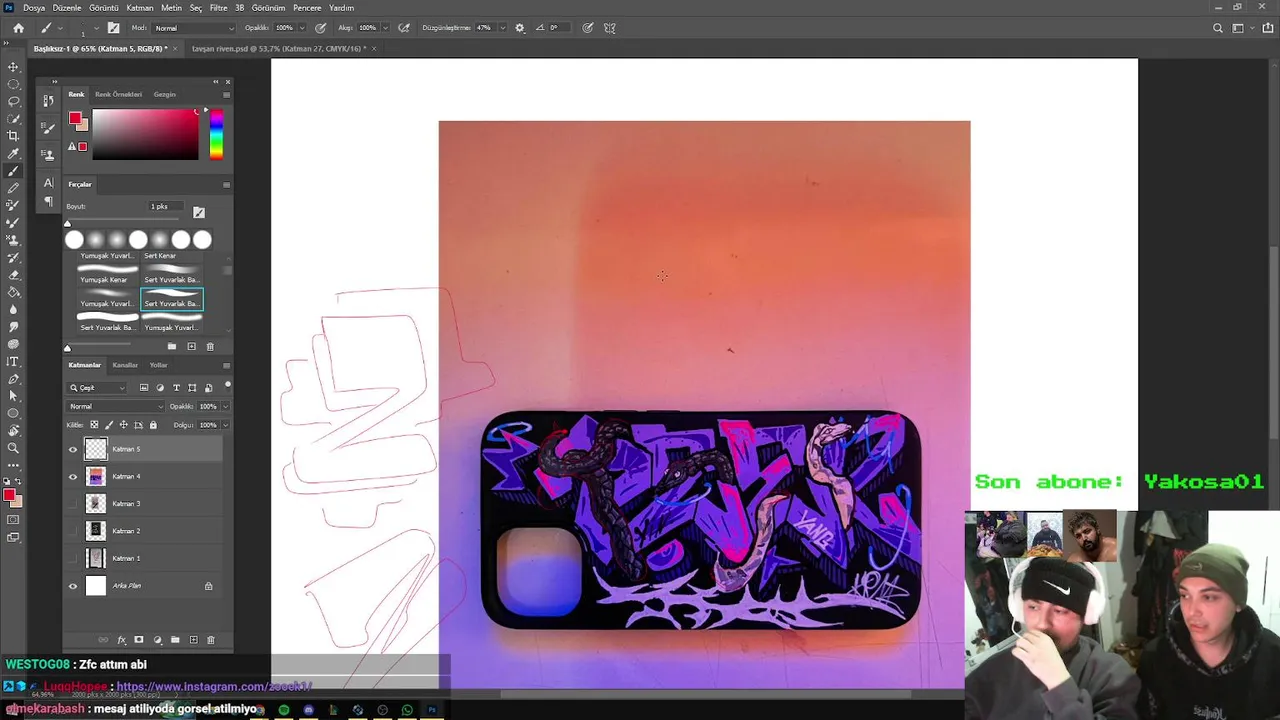Toggle lock all padlock in Kilitle row
1280x720 pixels.
pyautogui.click(x=153, y=425)
